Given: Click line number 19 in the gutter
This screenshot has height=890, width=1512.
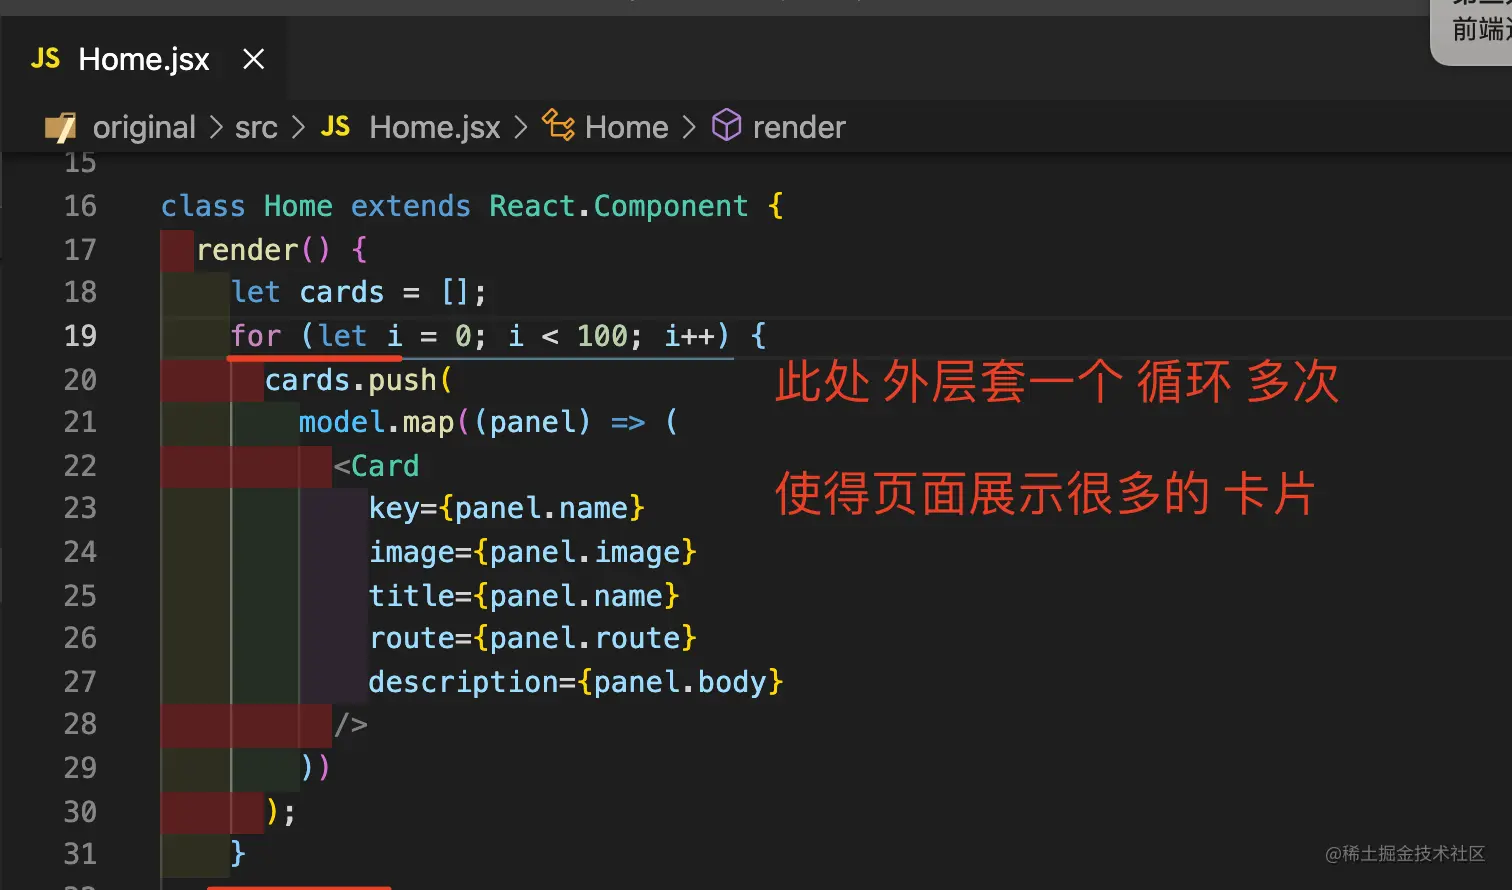Looking at the screenshot, I should (80, 335).
